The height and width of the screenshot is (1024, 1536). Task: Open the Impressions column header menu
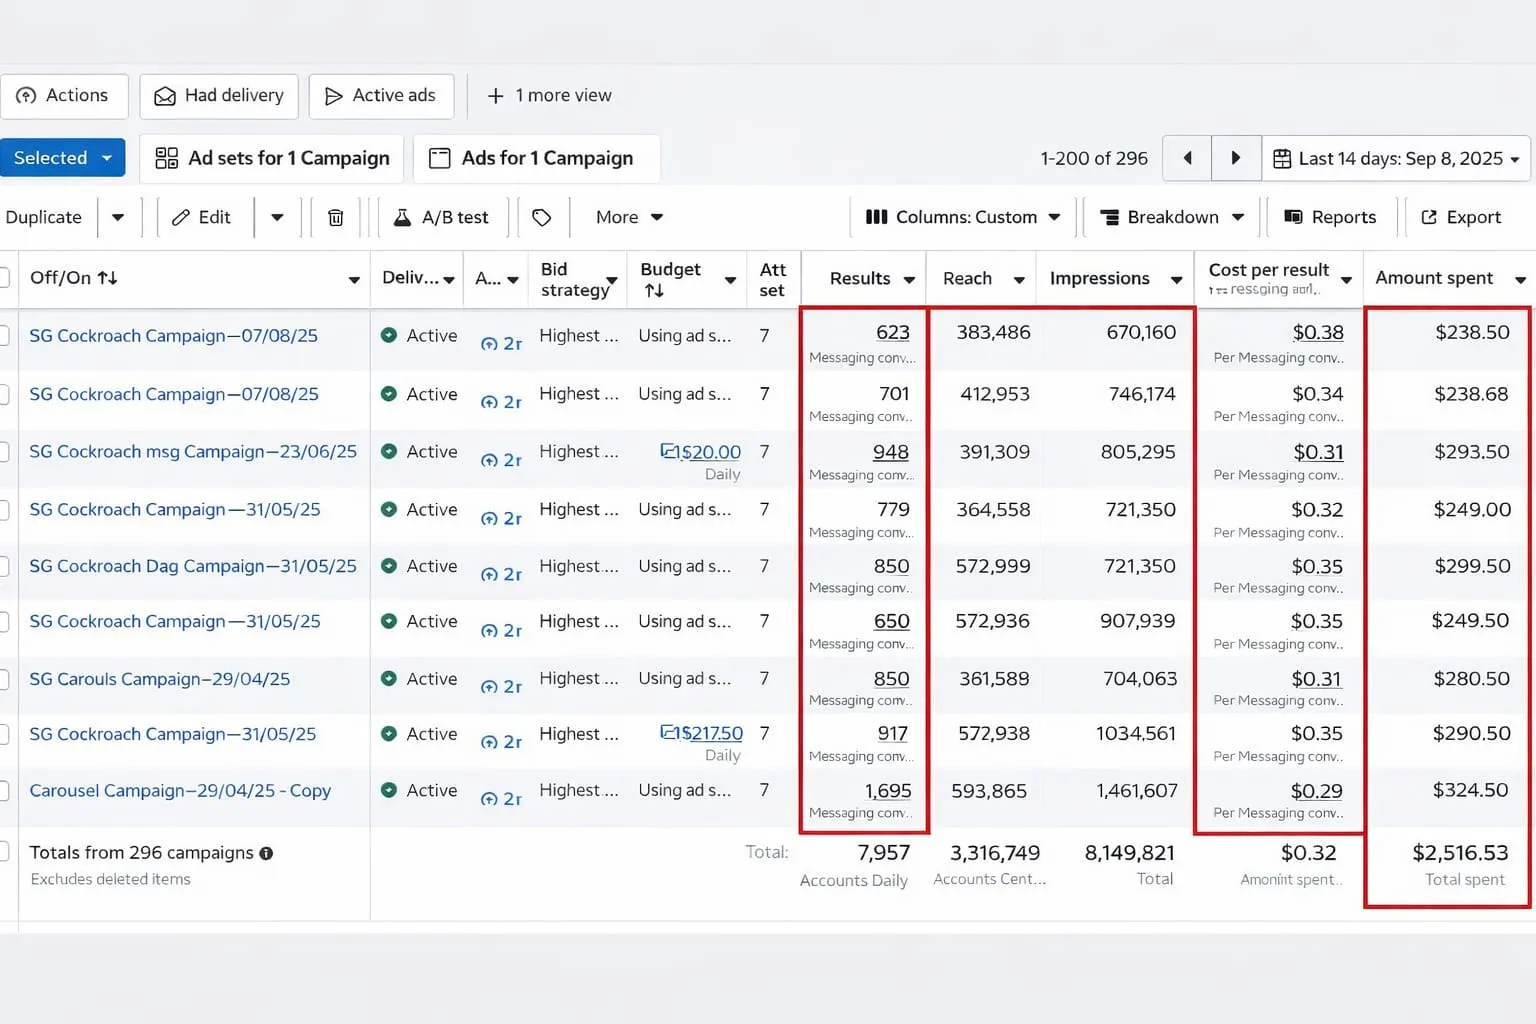(1177, 279)
